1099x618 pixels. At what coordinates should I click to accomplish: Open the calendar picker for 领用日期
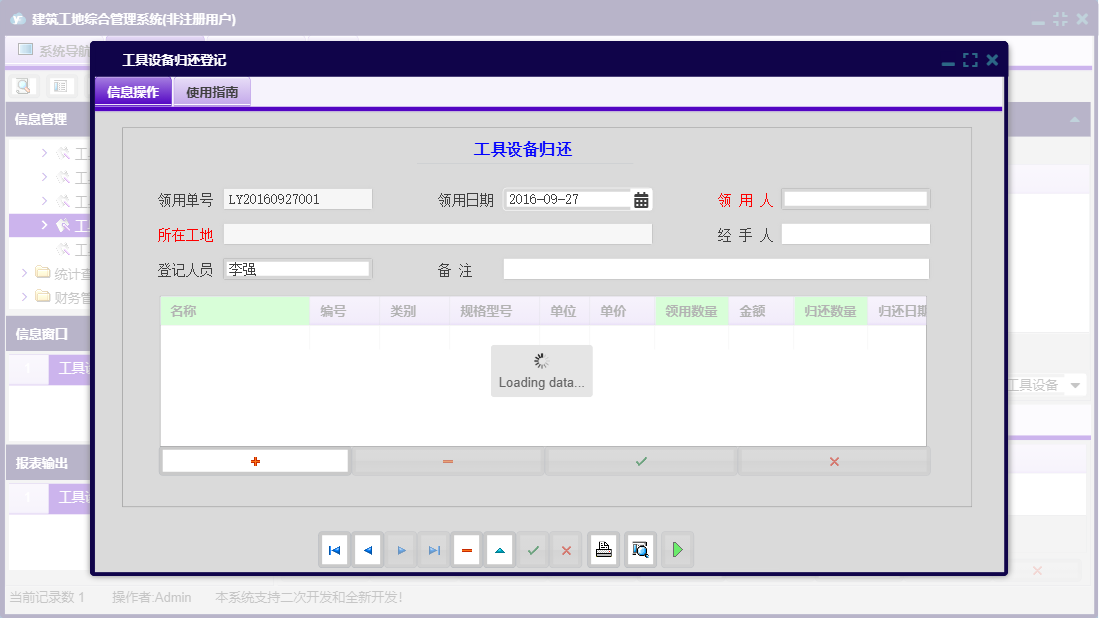pyautogui.click(x=640, y=199)
